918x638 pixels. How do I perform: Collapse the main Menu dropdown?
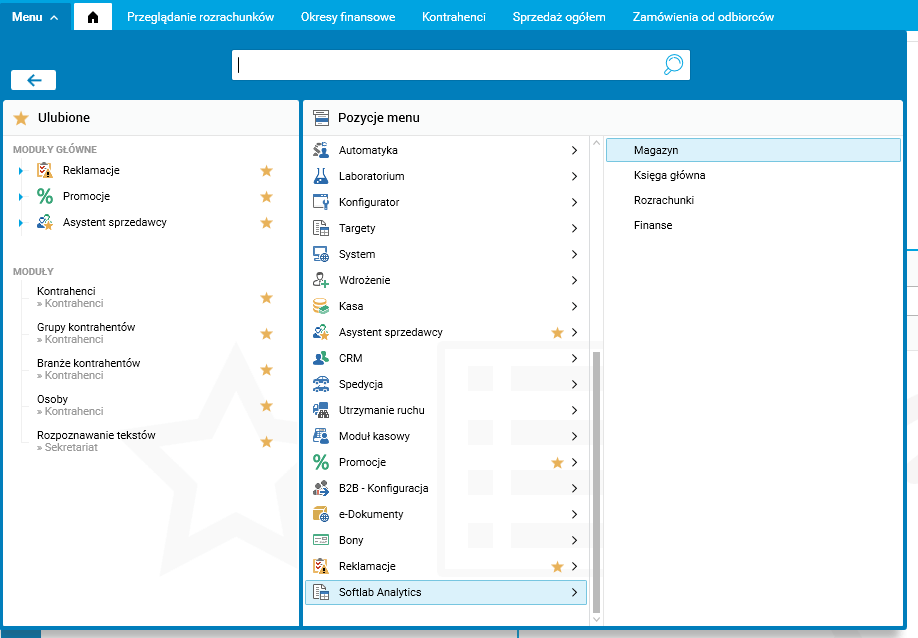[x=35, y=17]
